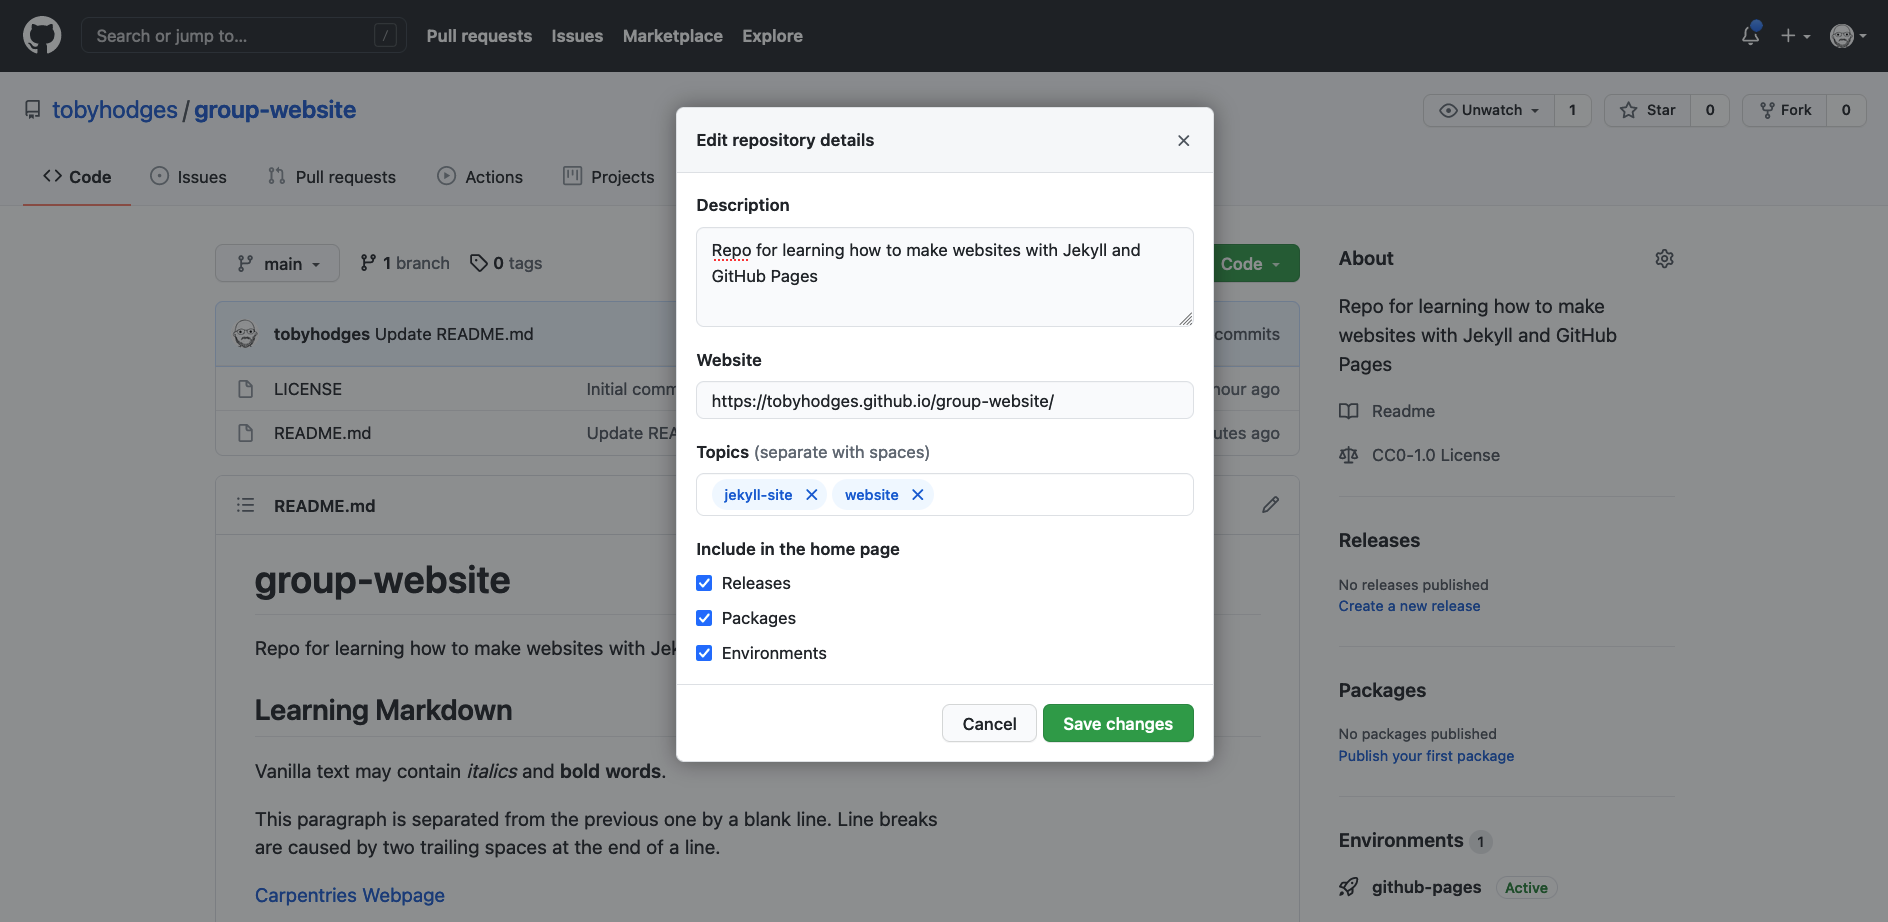Viewport: 1888px width, 922px height.
Task: Remove the website topic
Action: 917,495
